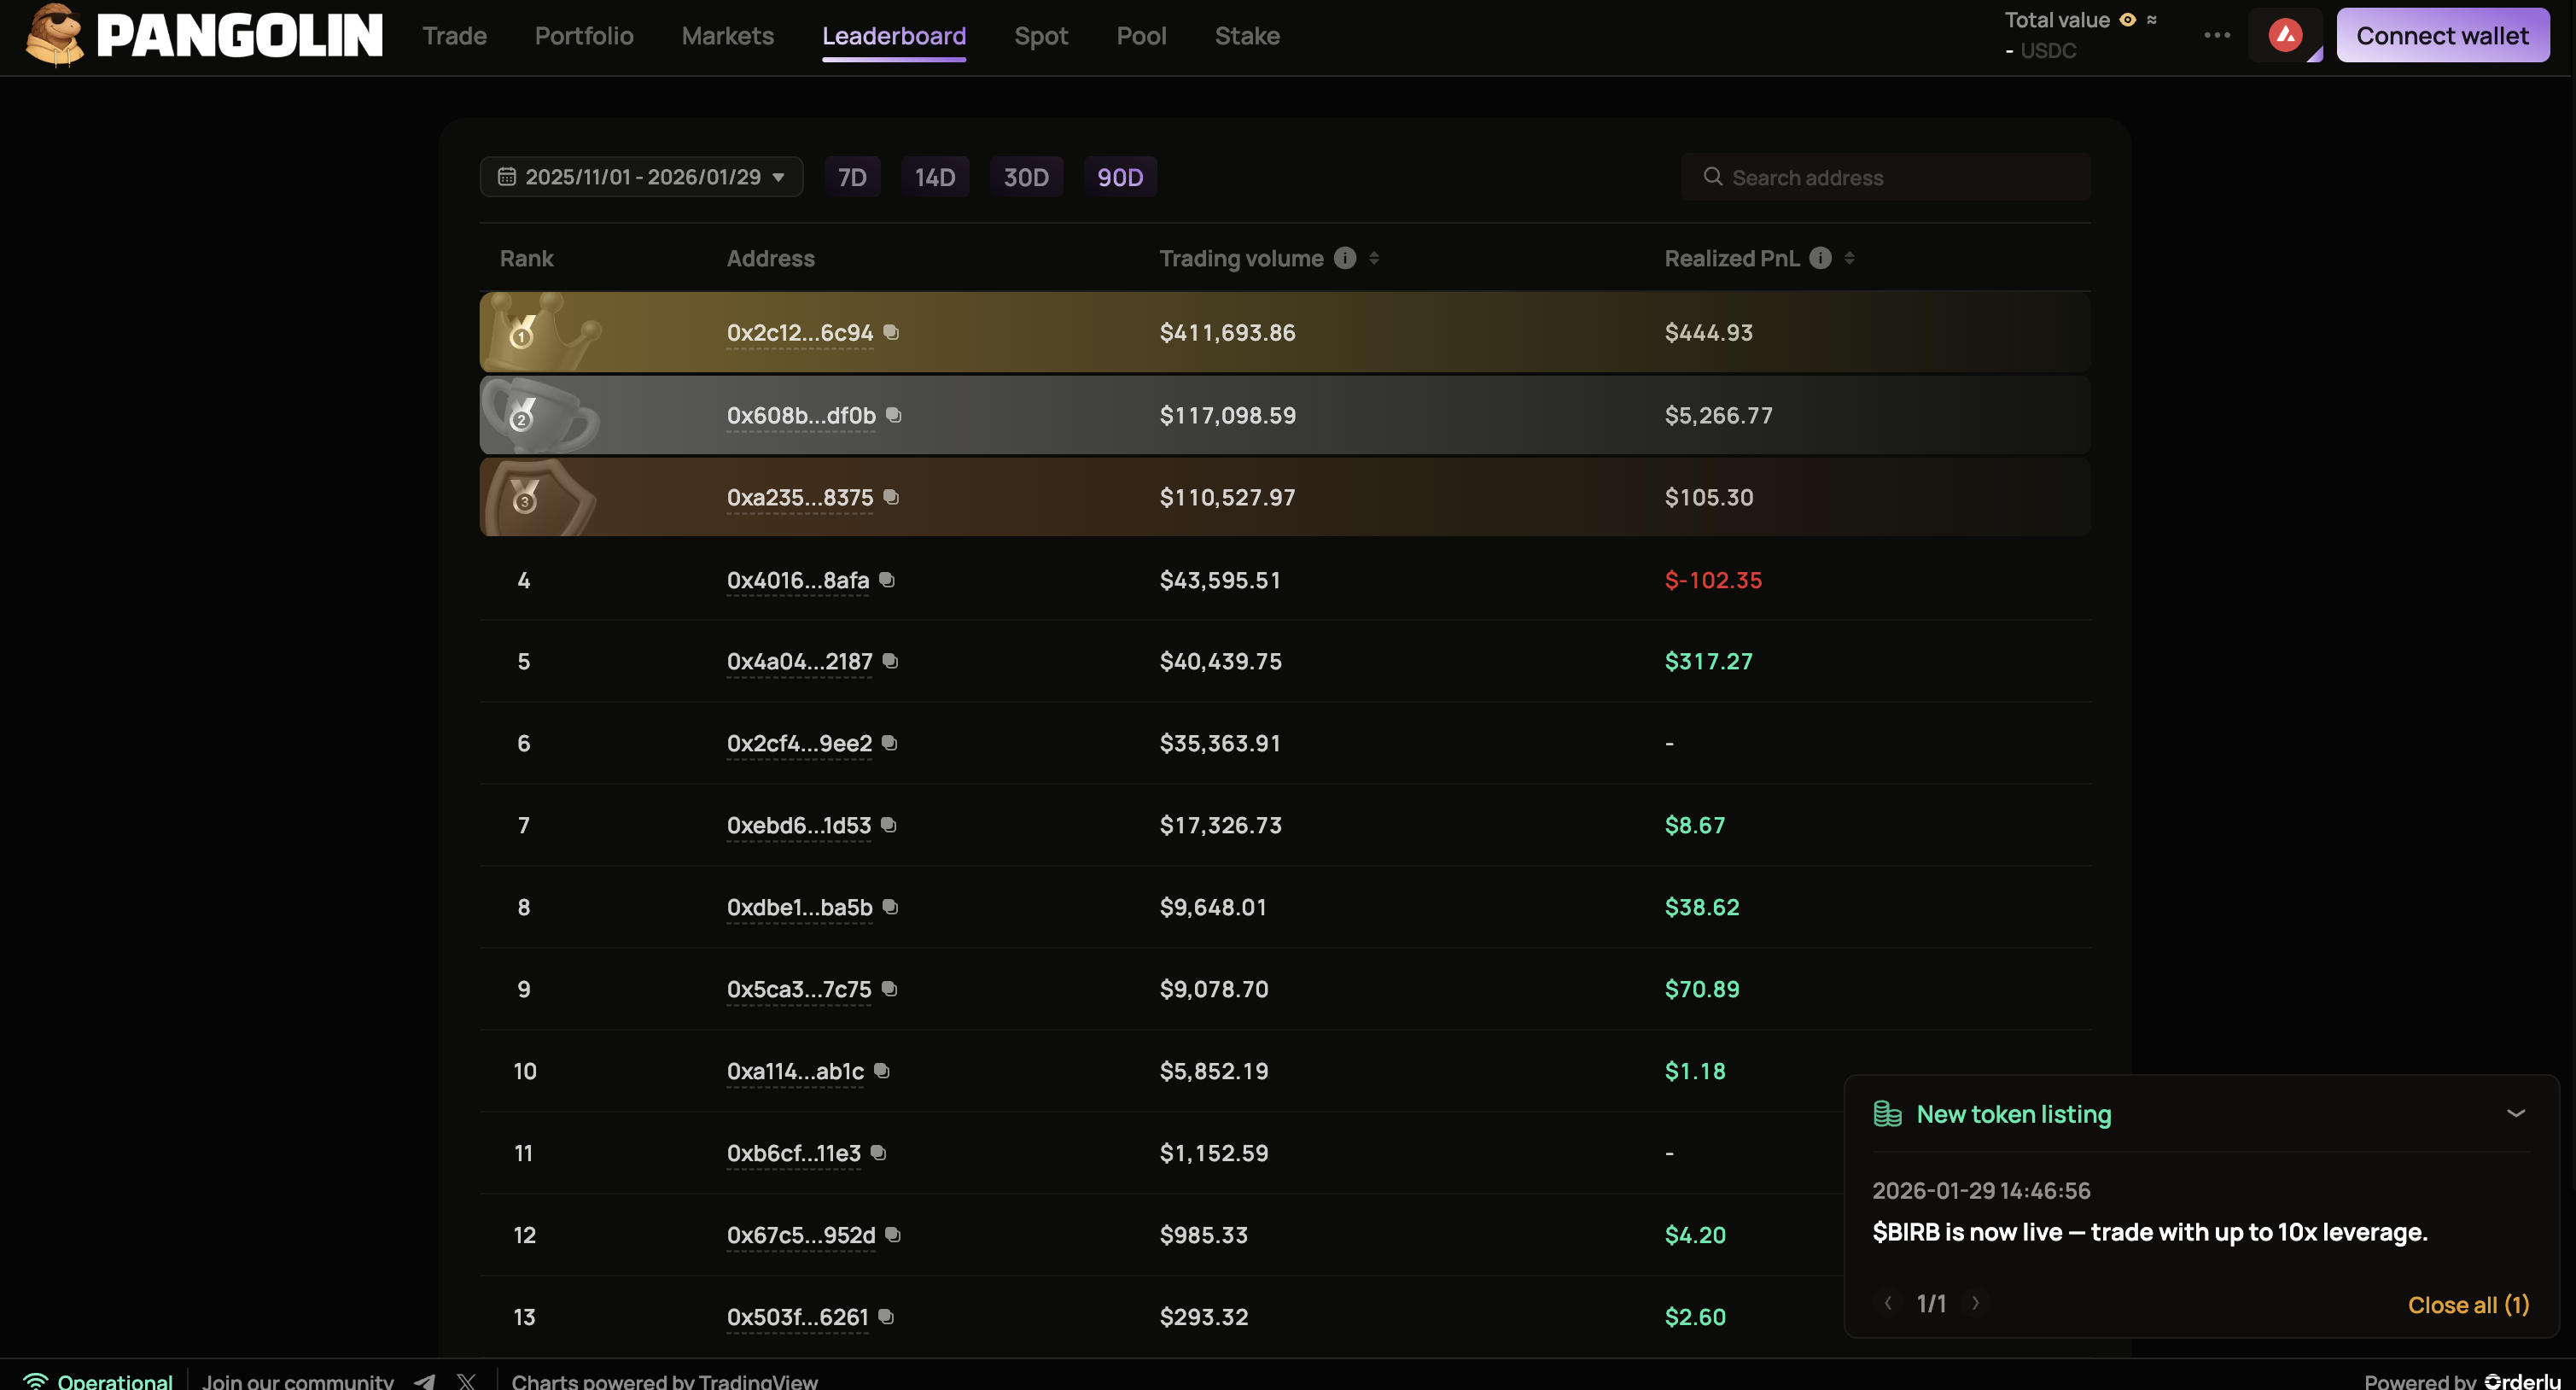The image size is (2576, 1390).
Task: Copy the 0x4016...8afa address icon
Action: [x=886, y=580]
